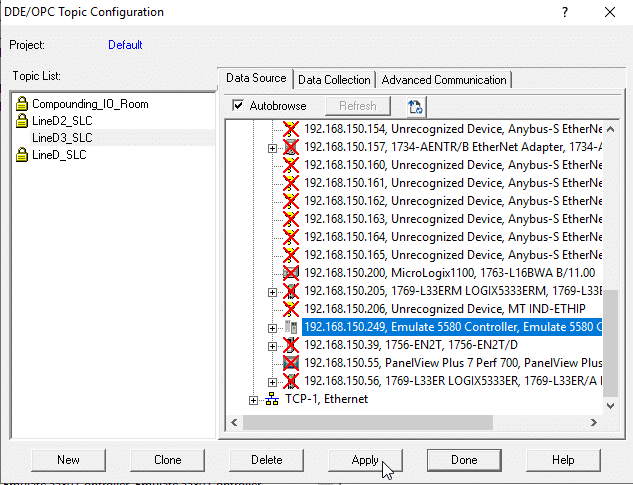Click device icon for 192.168.150.157 adapter
Image resolution: width=633 pixels, height=485 pixels.
(x=291, y=147)
